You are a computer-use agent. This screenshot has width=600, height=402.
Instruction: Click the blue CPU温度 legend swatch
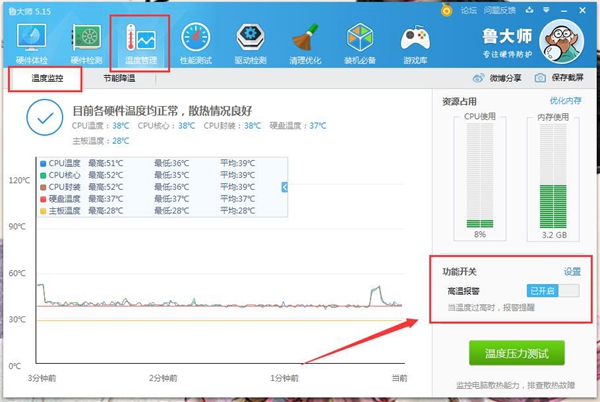[x=43, y=164]
